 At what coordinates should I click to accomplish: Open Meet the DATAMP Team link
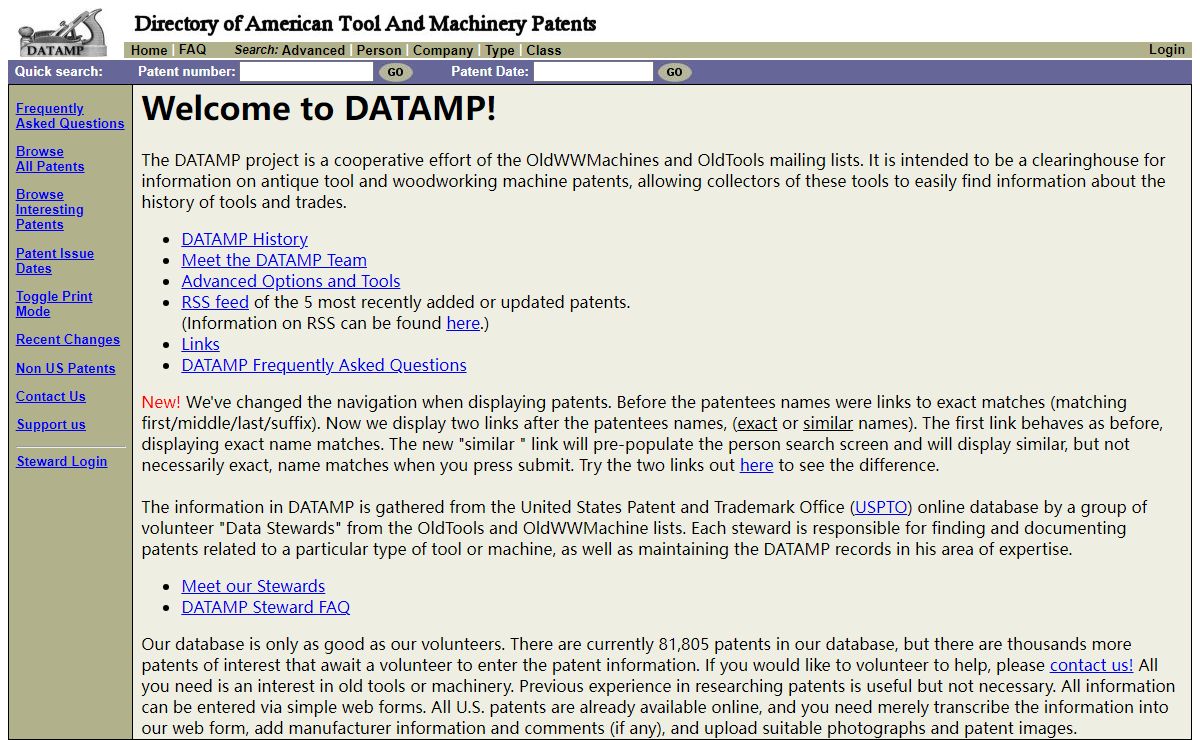tap(274, 260)
